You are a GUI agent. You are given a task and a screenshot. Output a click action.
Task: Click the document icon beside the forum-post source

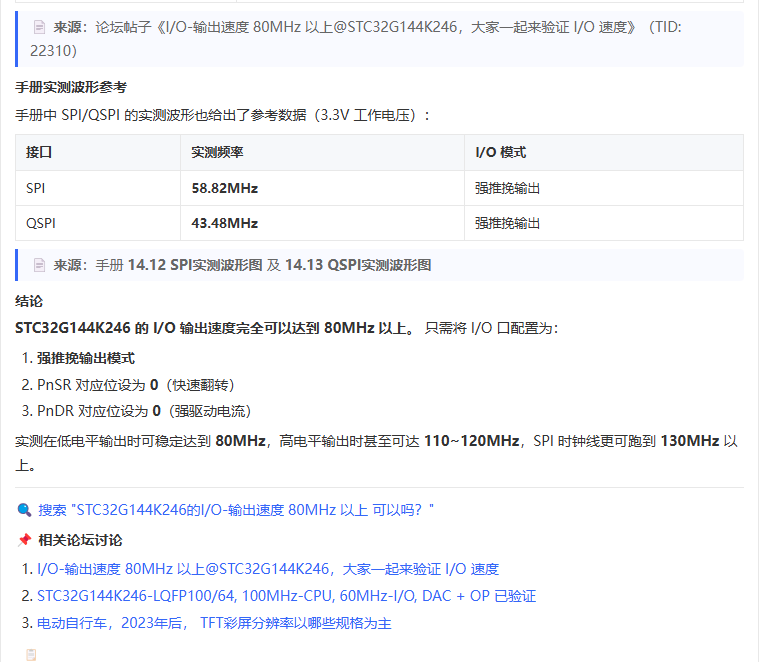(x=40, y=27)
